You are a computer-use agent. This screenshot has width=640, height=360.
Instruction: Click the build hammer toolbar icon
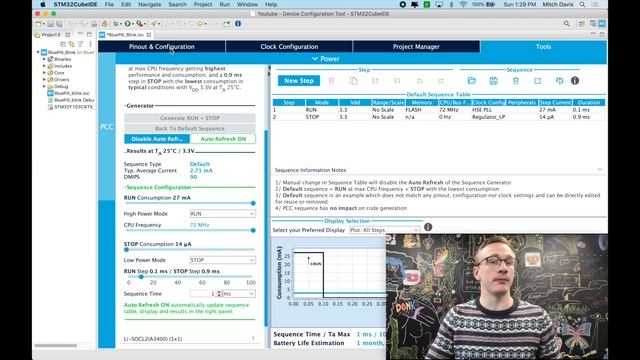[104, 24]
